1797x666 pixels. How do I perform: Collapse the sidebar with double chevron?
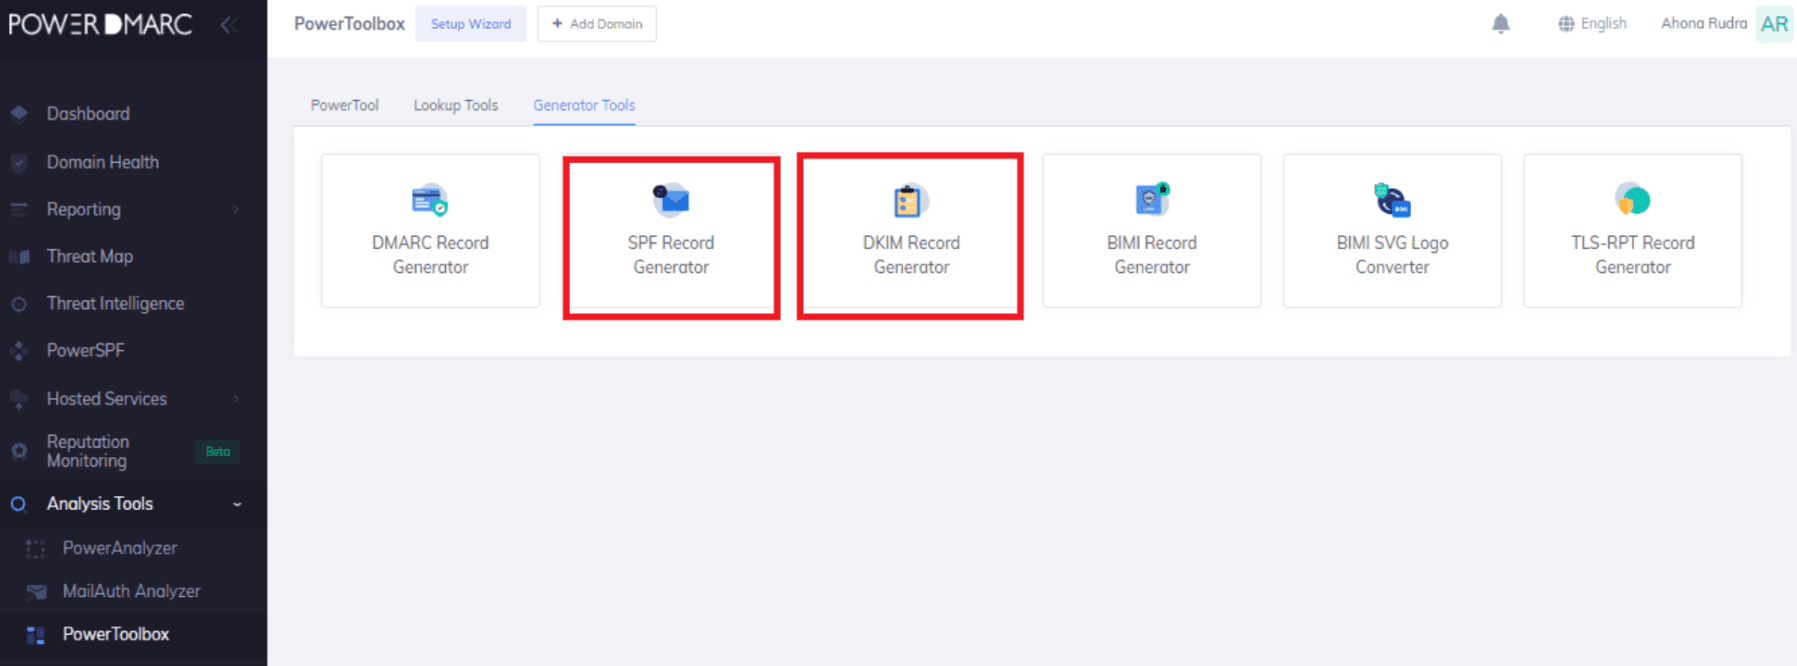pos(228,25)
